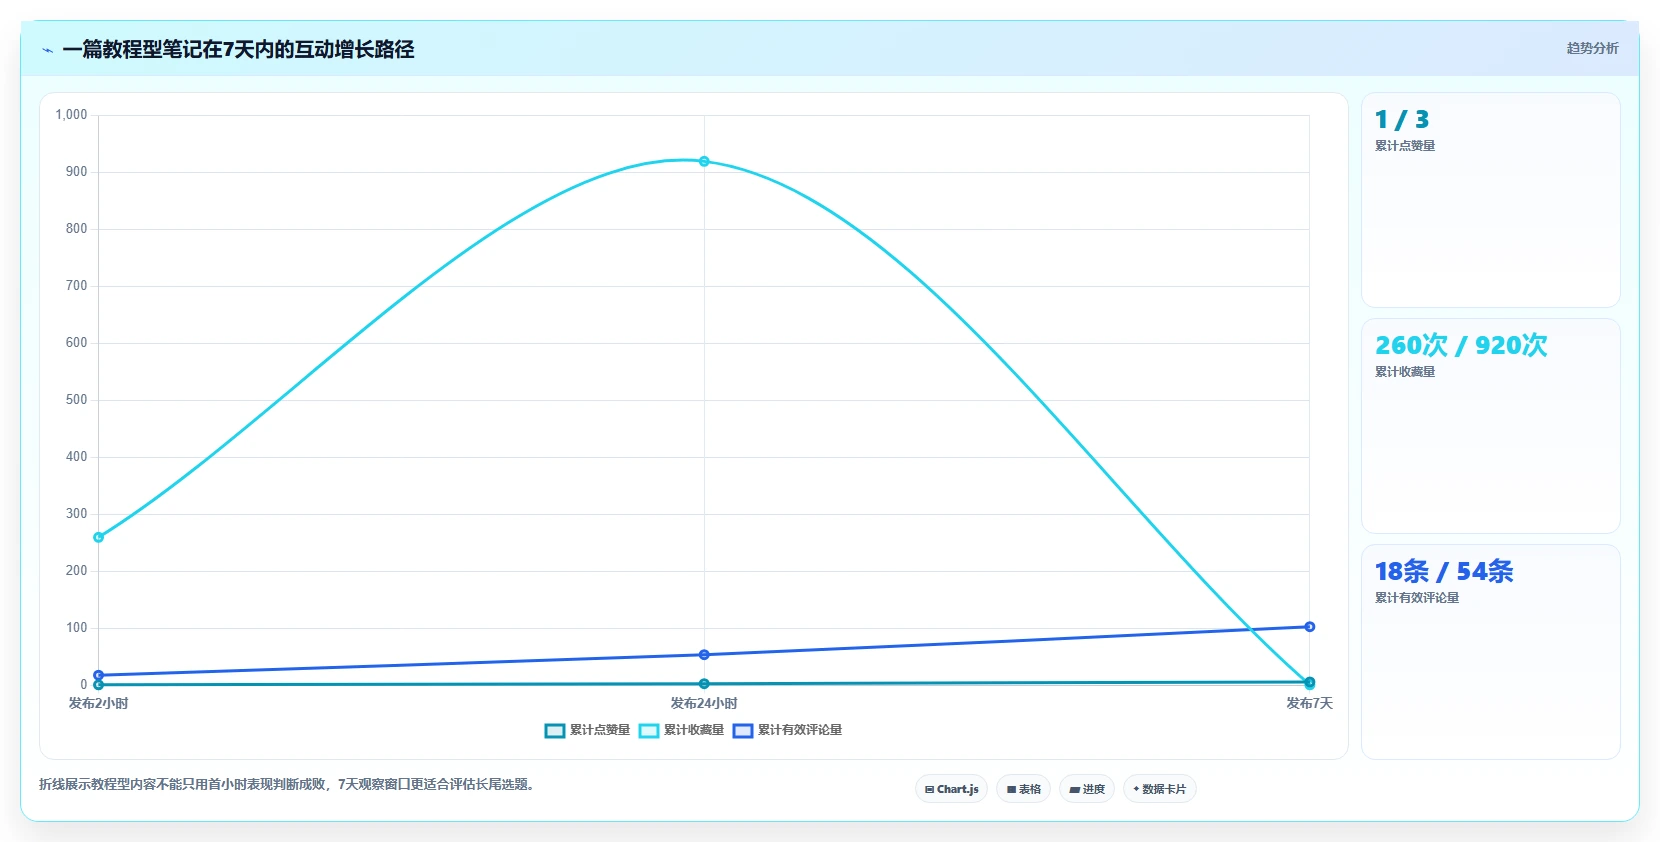Click the 100 y-axis label
Screen dimensions: 1660x842
click(x=76, y=628)
